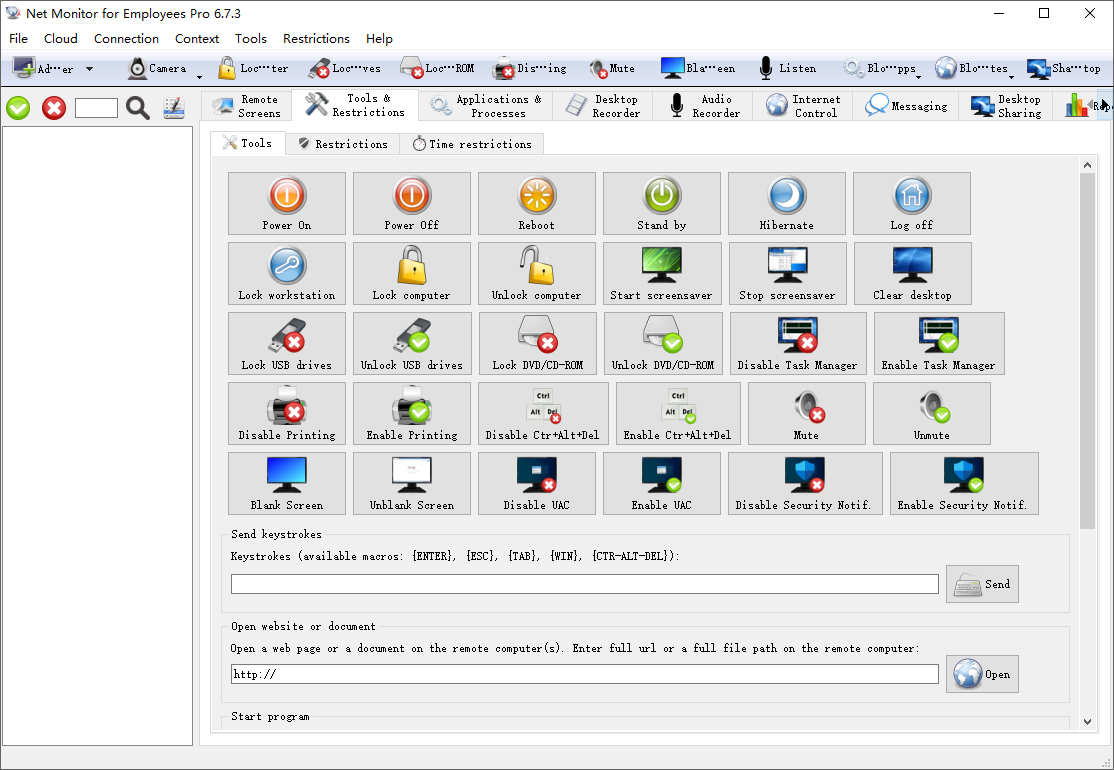
Task: Click Unlock computer tool
Action: [x=536, y=273]
